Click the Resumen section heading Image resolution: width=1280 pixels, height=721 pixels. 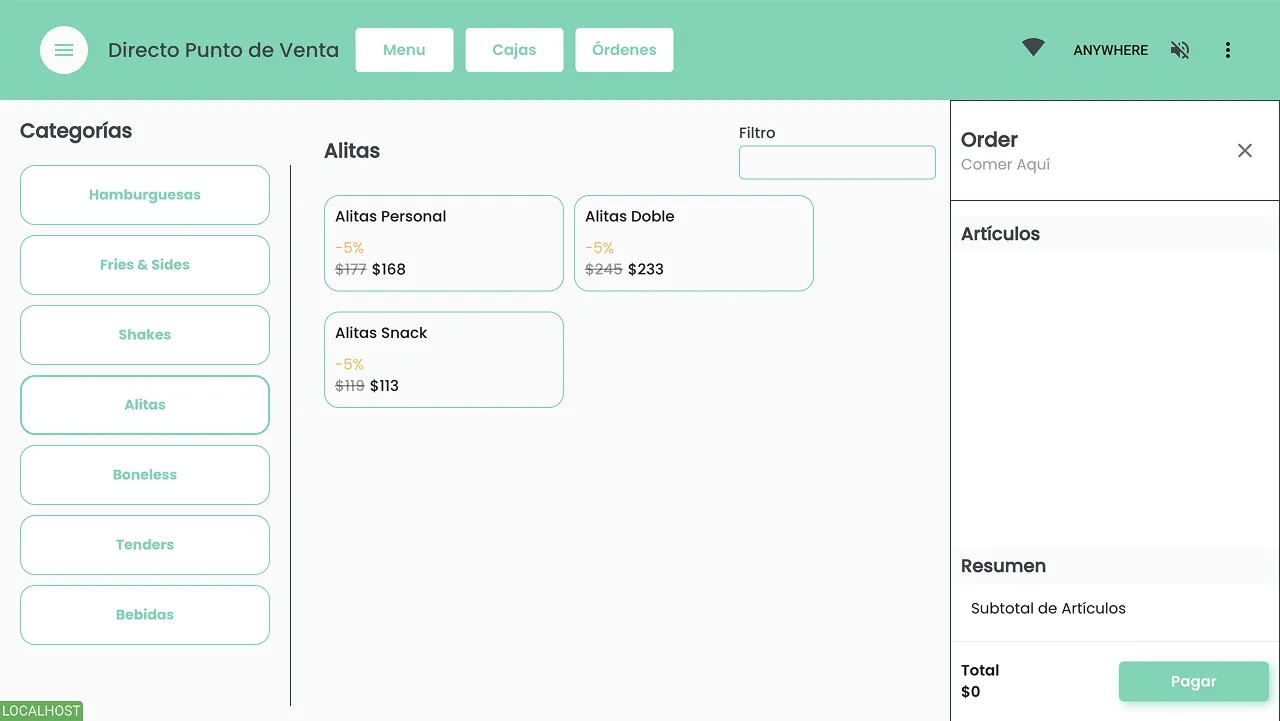click(1003, 566)
